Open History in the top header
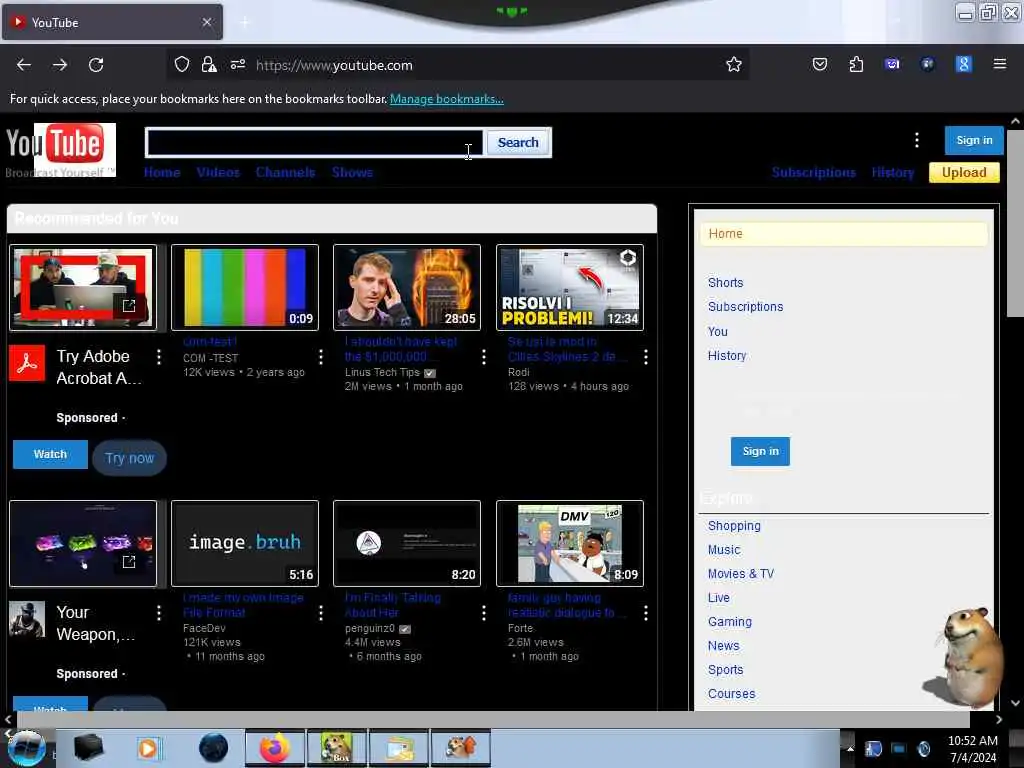The height and width of the screenshot is (768, 1024). [893, 172]
